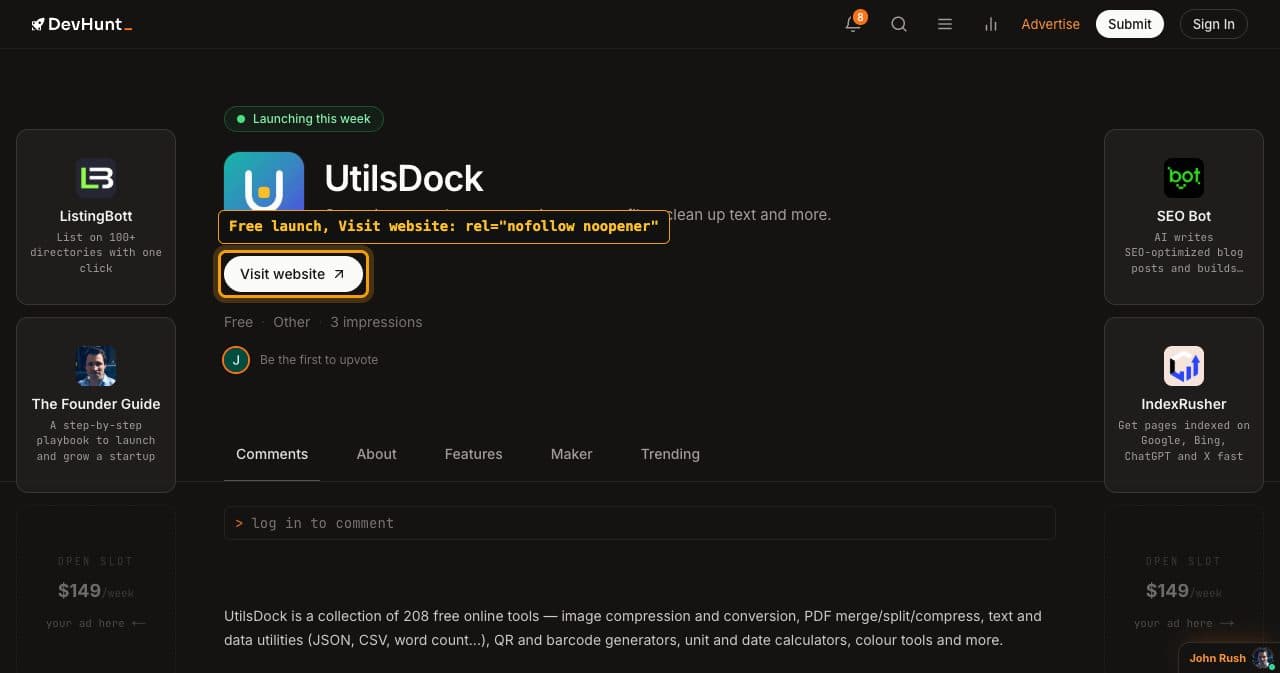Image resolution: width=1280 pixels, height=673 pixels.
Task: Switch to the Trending tab
Action: pos(670,454)
